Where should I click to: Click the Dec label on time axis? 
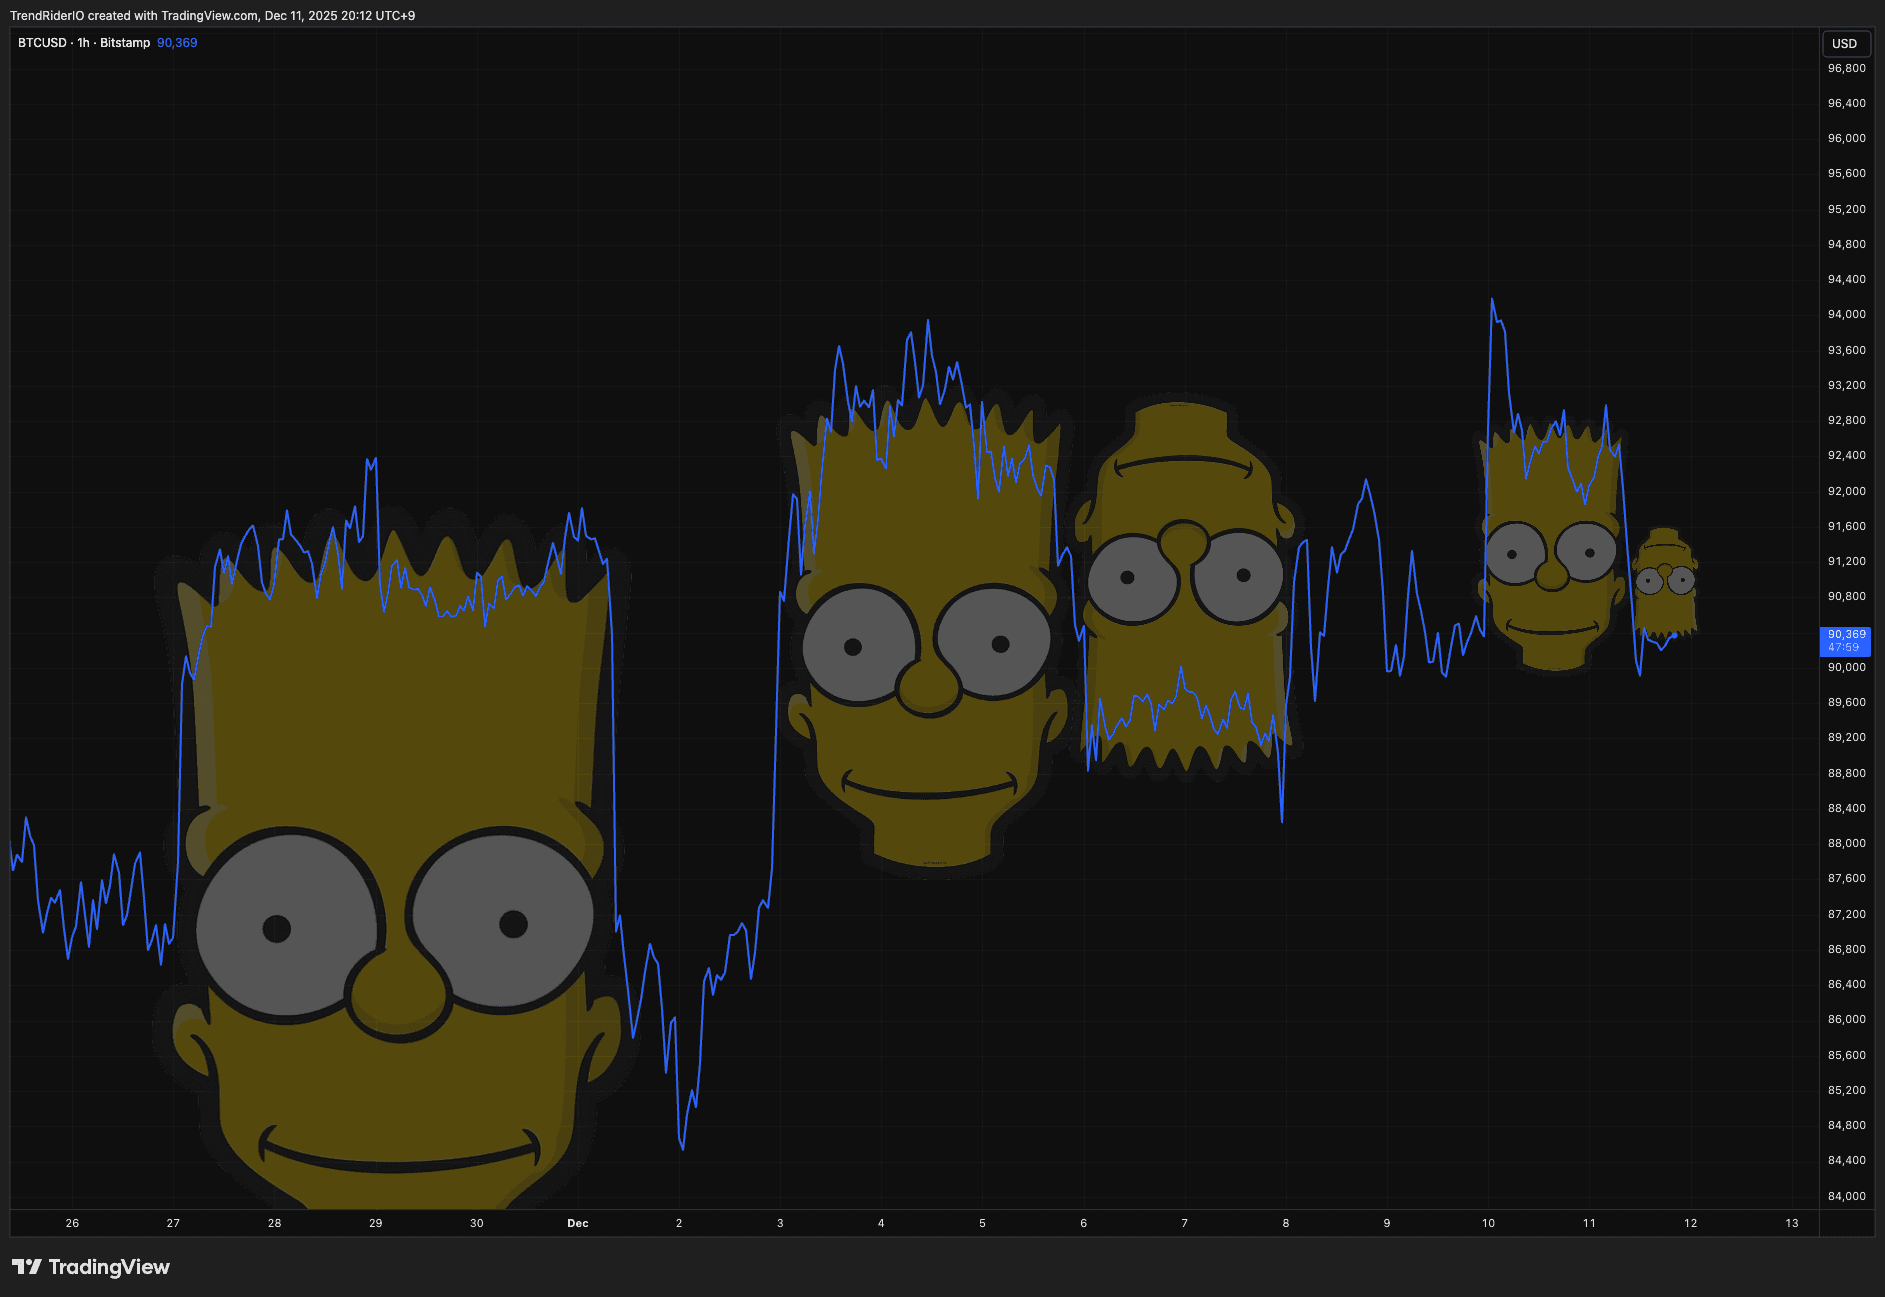(x=577, y=1223)
